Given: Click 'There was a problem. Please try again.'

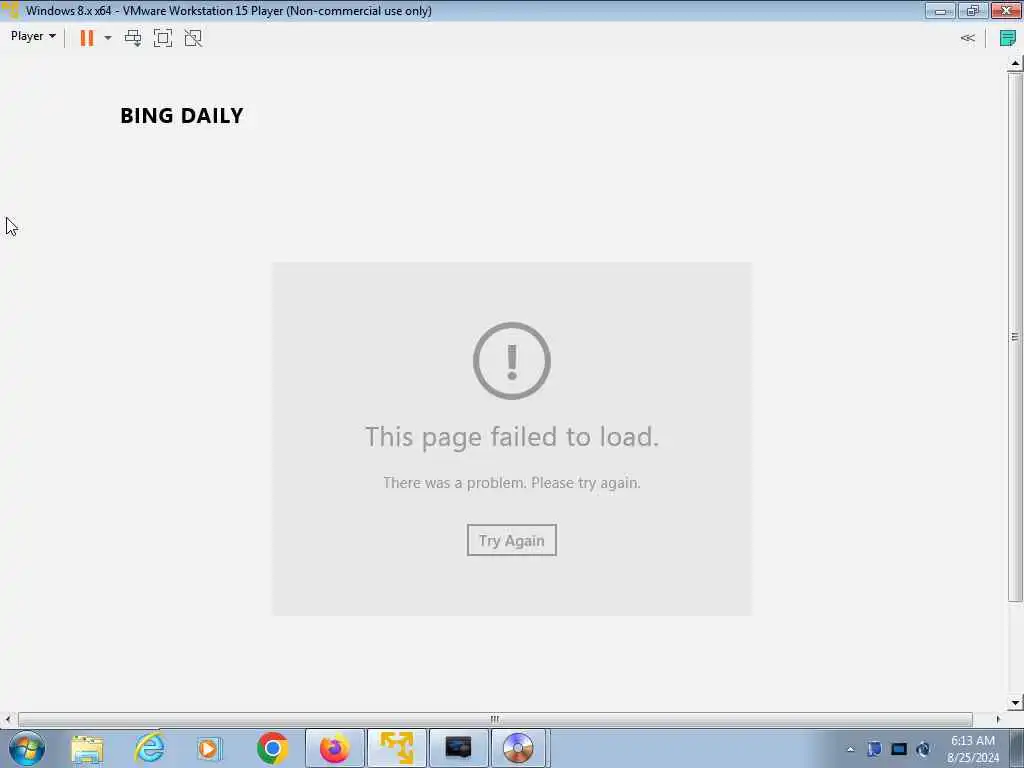Looking at the screenshot, I should [x=512, y=483].
